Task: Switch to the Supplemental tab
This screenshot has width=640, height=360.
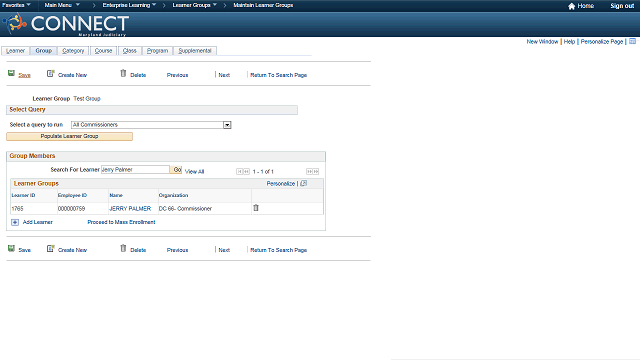Action: [x=195, y=51]
